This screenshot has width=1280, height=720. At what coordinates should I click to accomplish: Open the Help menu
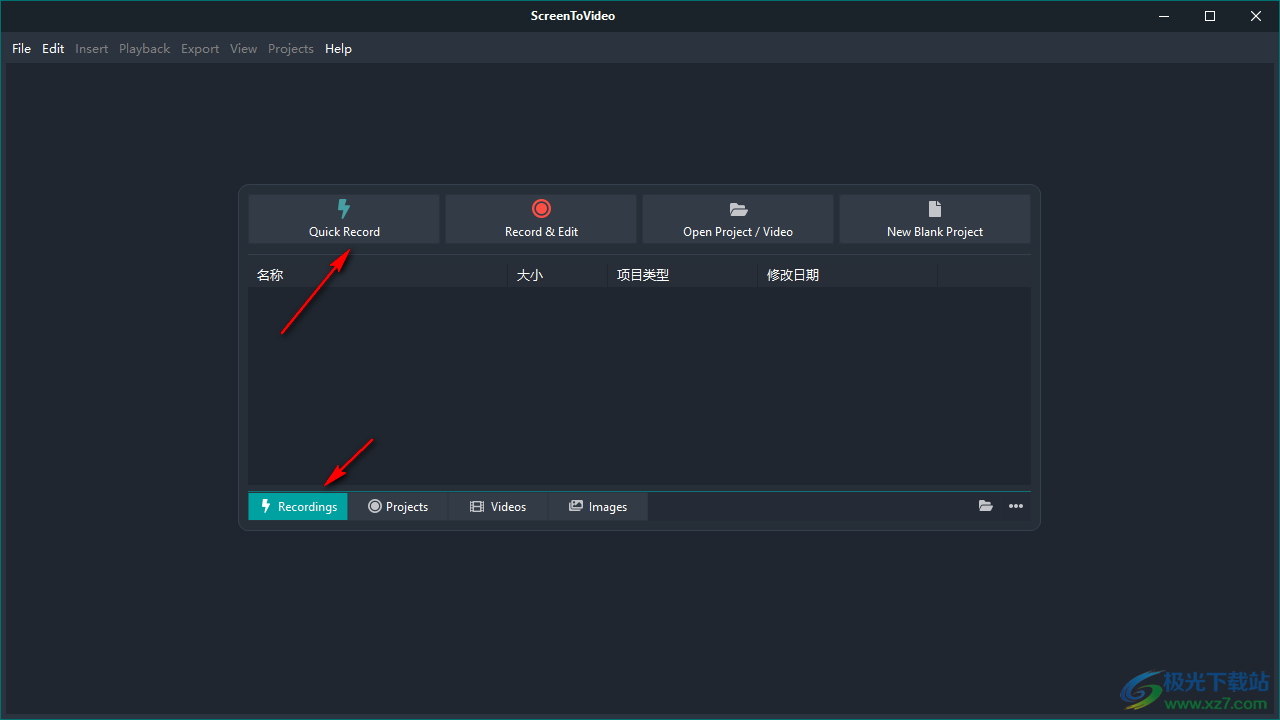[x=339, y=48]
